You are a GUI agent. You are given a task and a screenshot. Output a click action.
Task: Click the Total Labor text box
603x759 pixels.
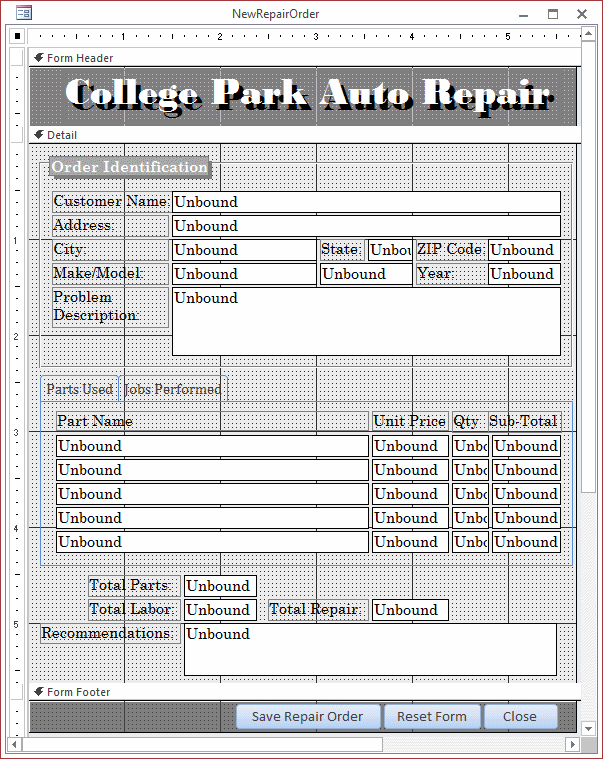click(220, 610)
